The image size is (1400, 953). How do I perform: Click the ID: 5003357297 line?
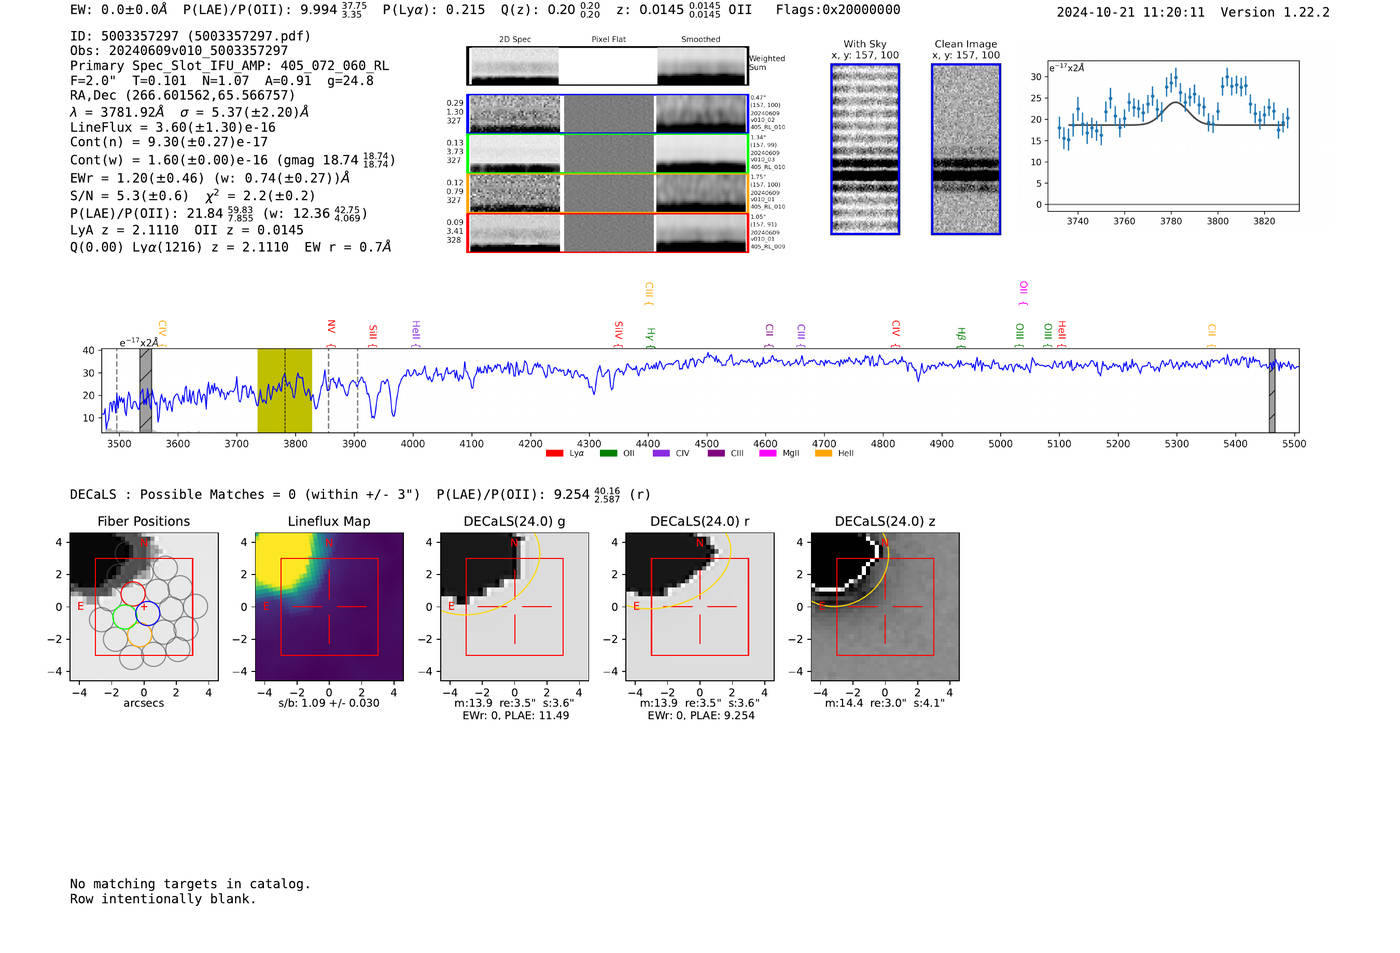click(x=190, y=36)
